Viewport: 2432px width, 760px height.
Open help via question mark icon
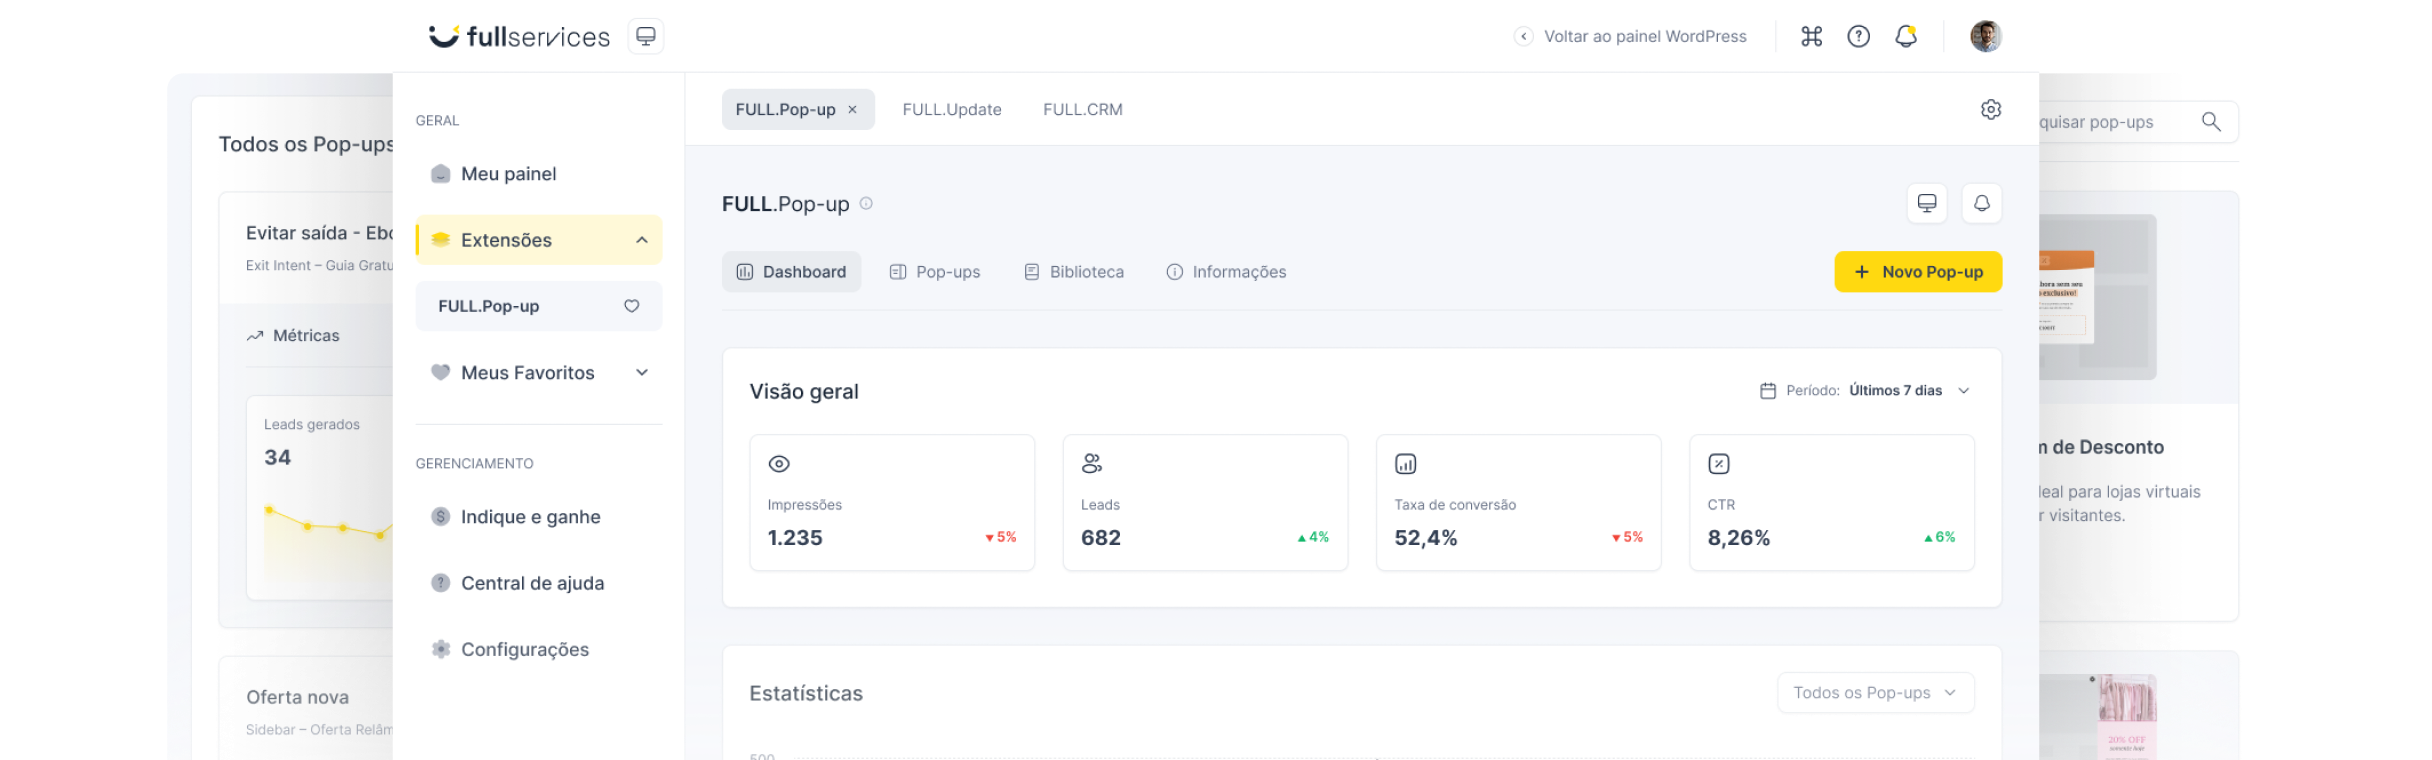1858,37
